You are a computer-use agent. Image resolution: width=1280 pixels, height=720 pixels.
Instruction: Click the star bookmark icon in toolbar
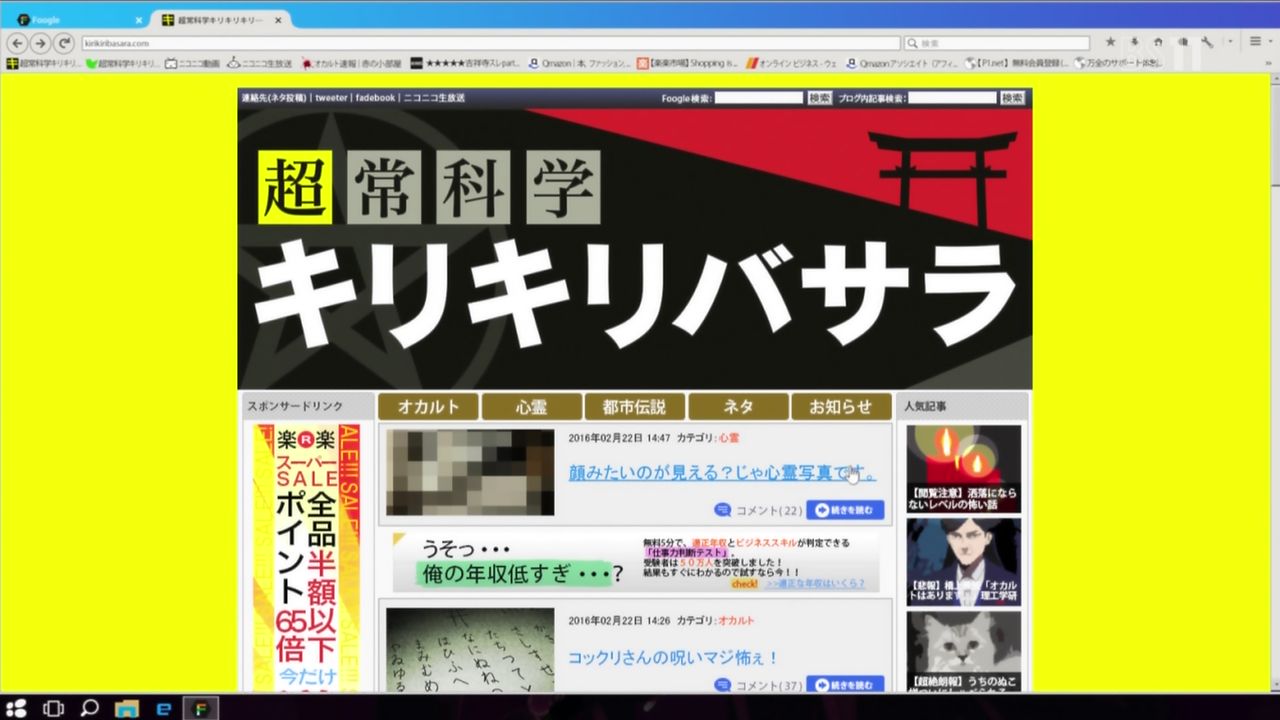click(1110, 42)
